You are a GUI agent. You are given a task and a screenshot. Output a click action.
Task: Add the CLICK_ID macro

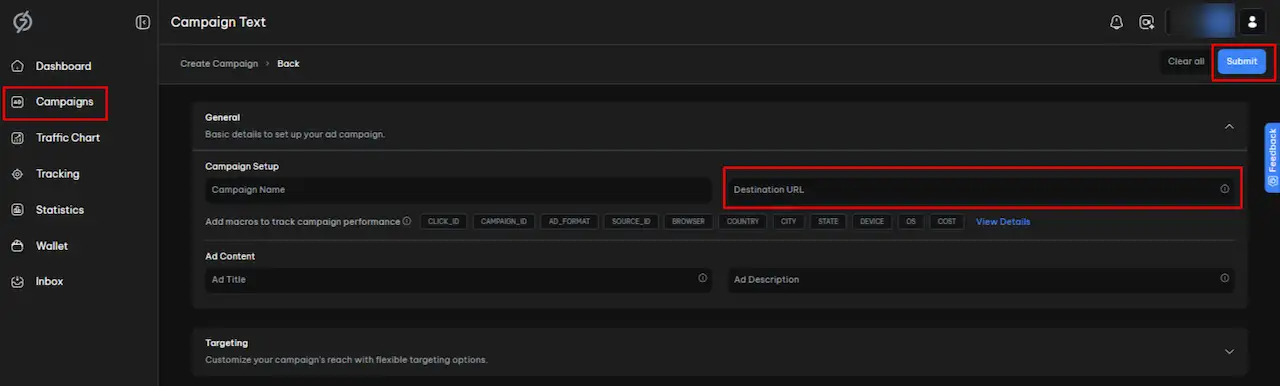click(443, 221)
